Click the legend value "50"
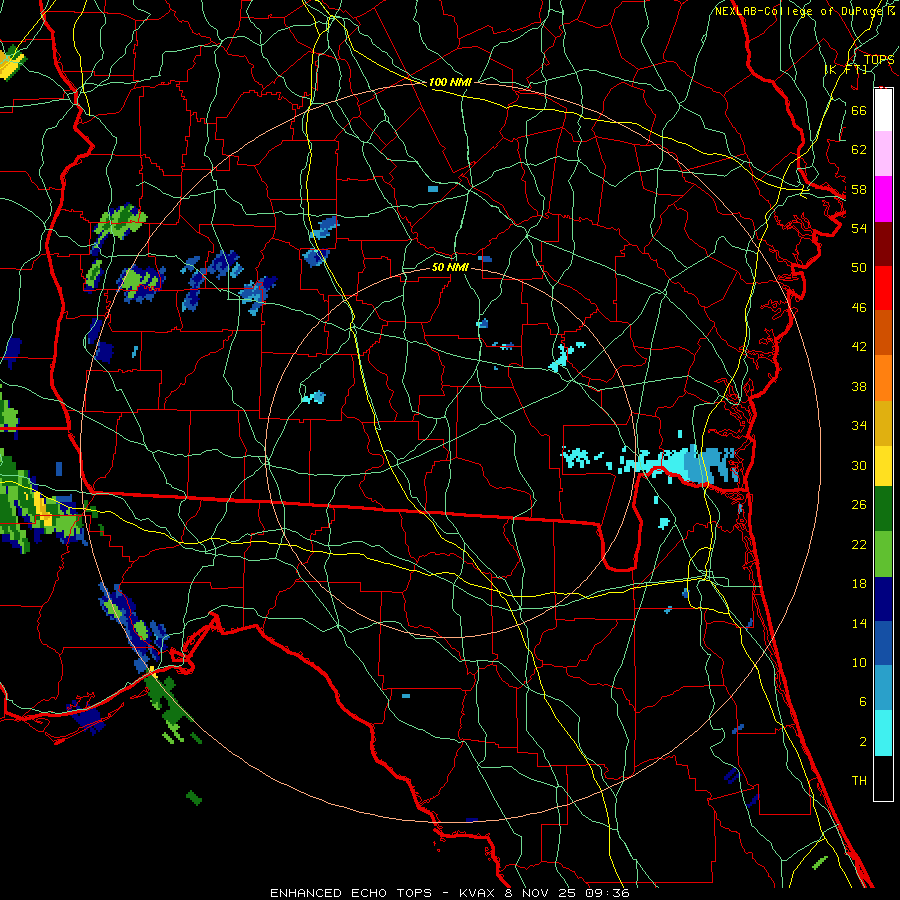900x900 pixels. coord(859,268)
